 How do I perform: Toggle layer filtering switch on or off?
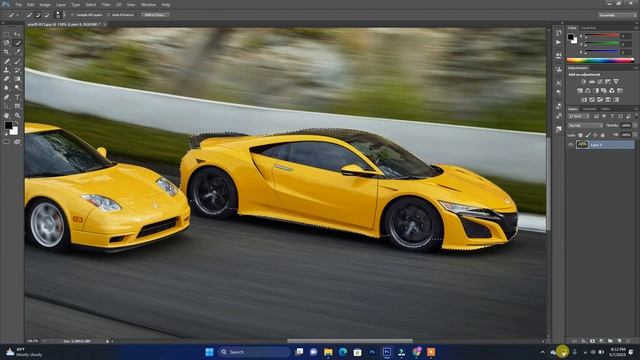pos(636,116)
